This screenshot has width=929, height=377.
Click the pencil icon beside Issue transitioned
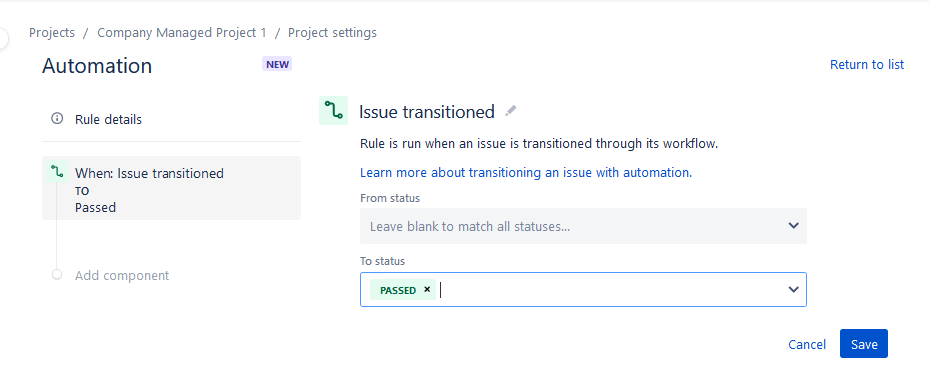coord(511,111)
